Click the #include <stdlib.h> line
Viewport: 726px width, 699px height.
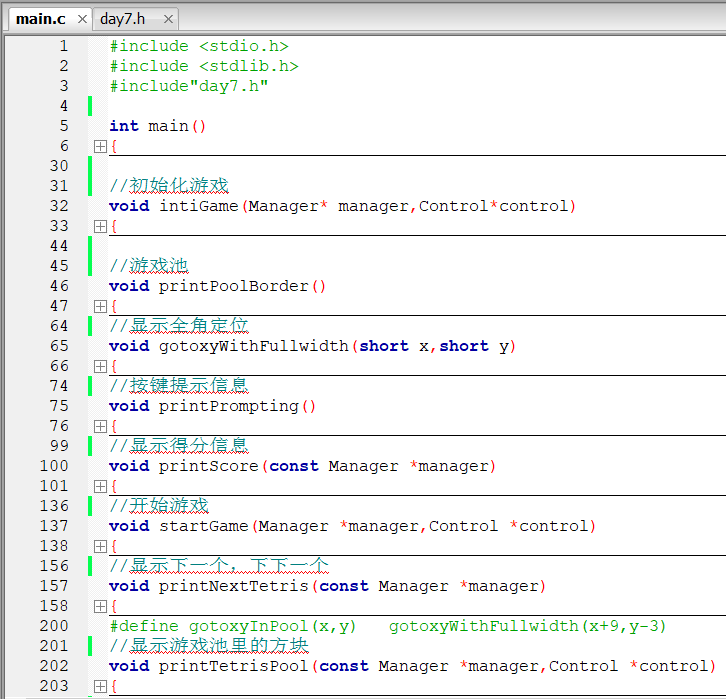(x=204, y=66)
